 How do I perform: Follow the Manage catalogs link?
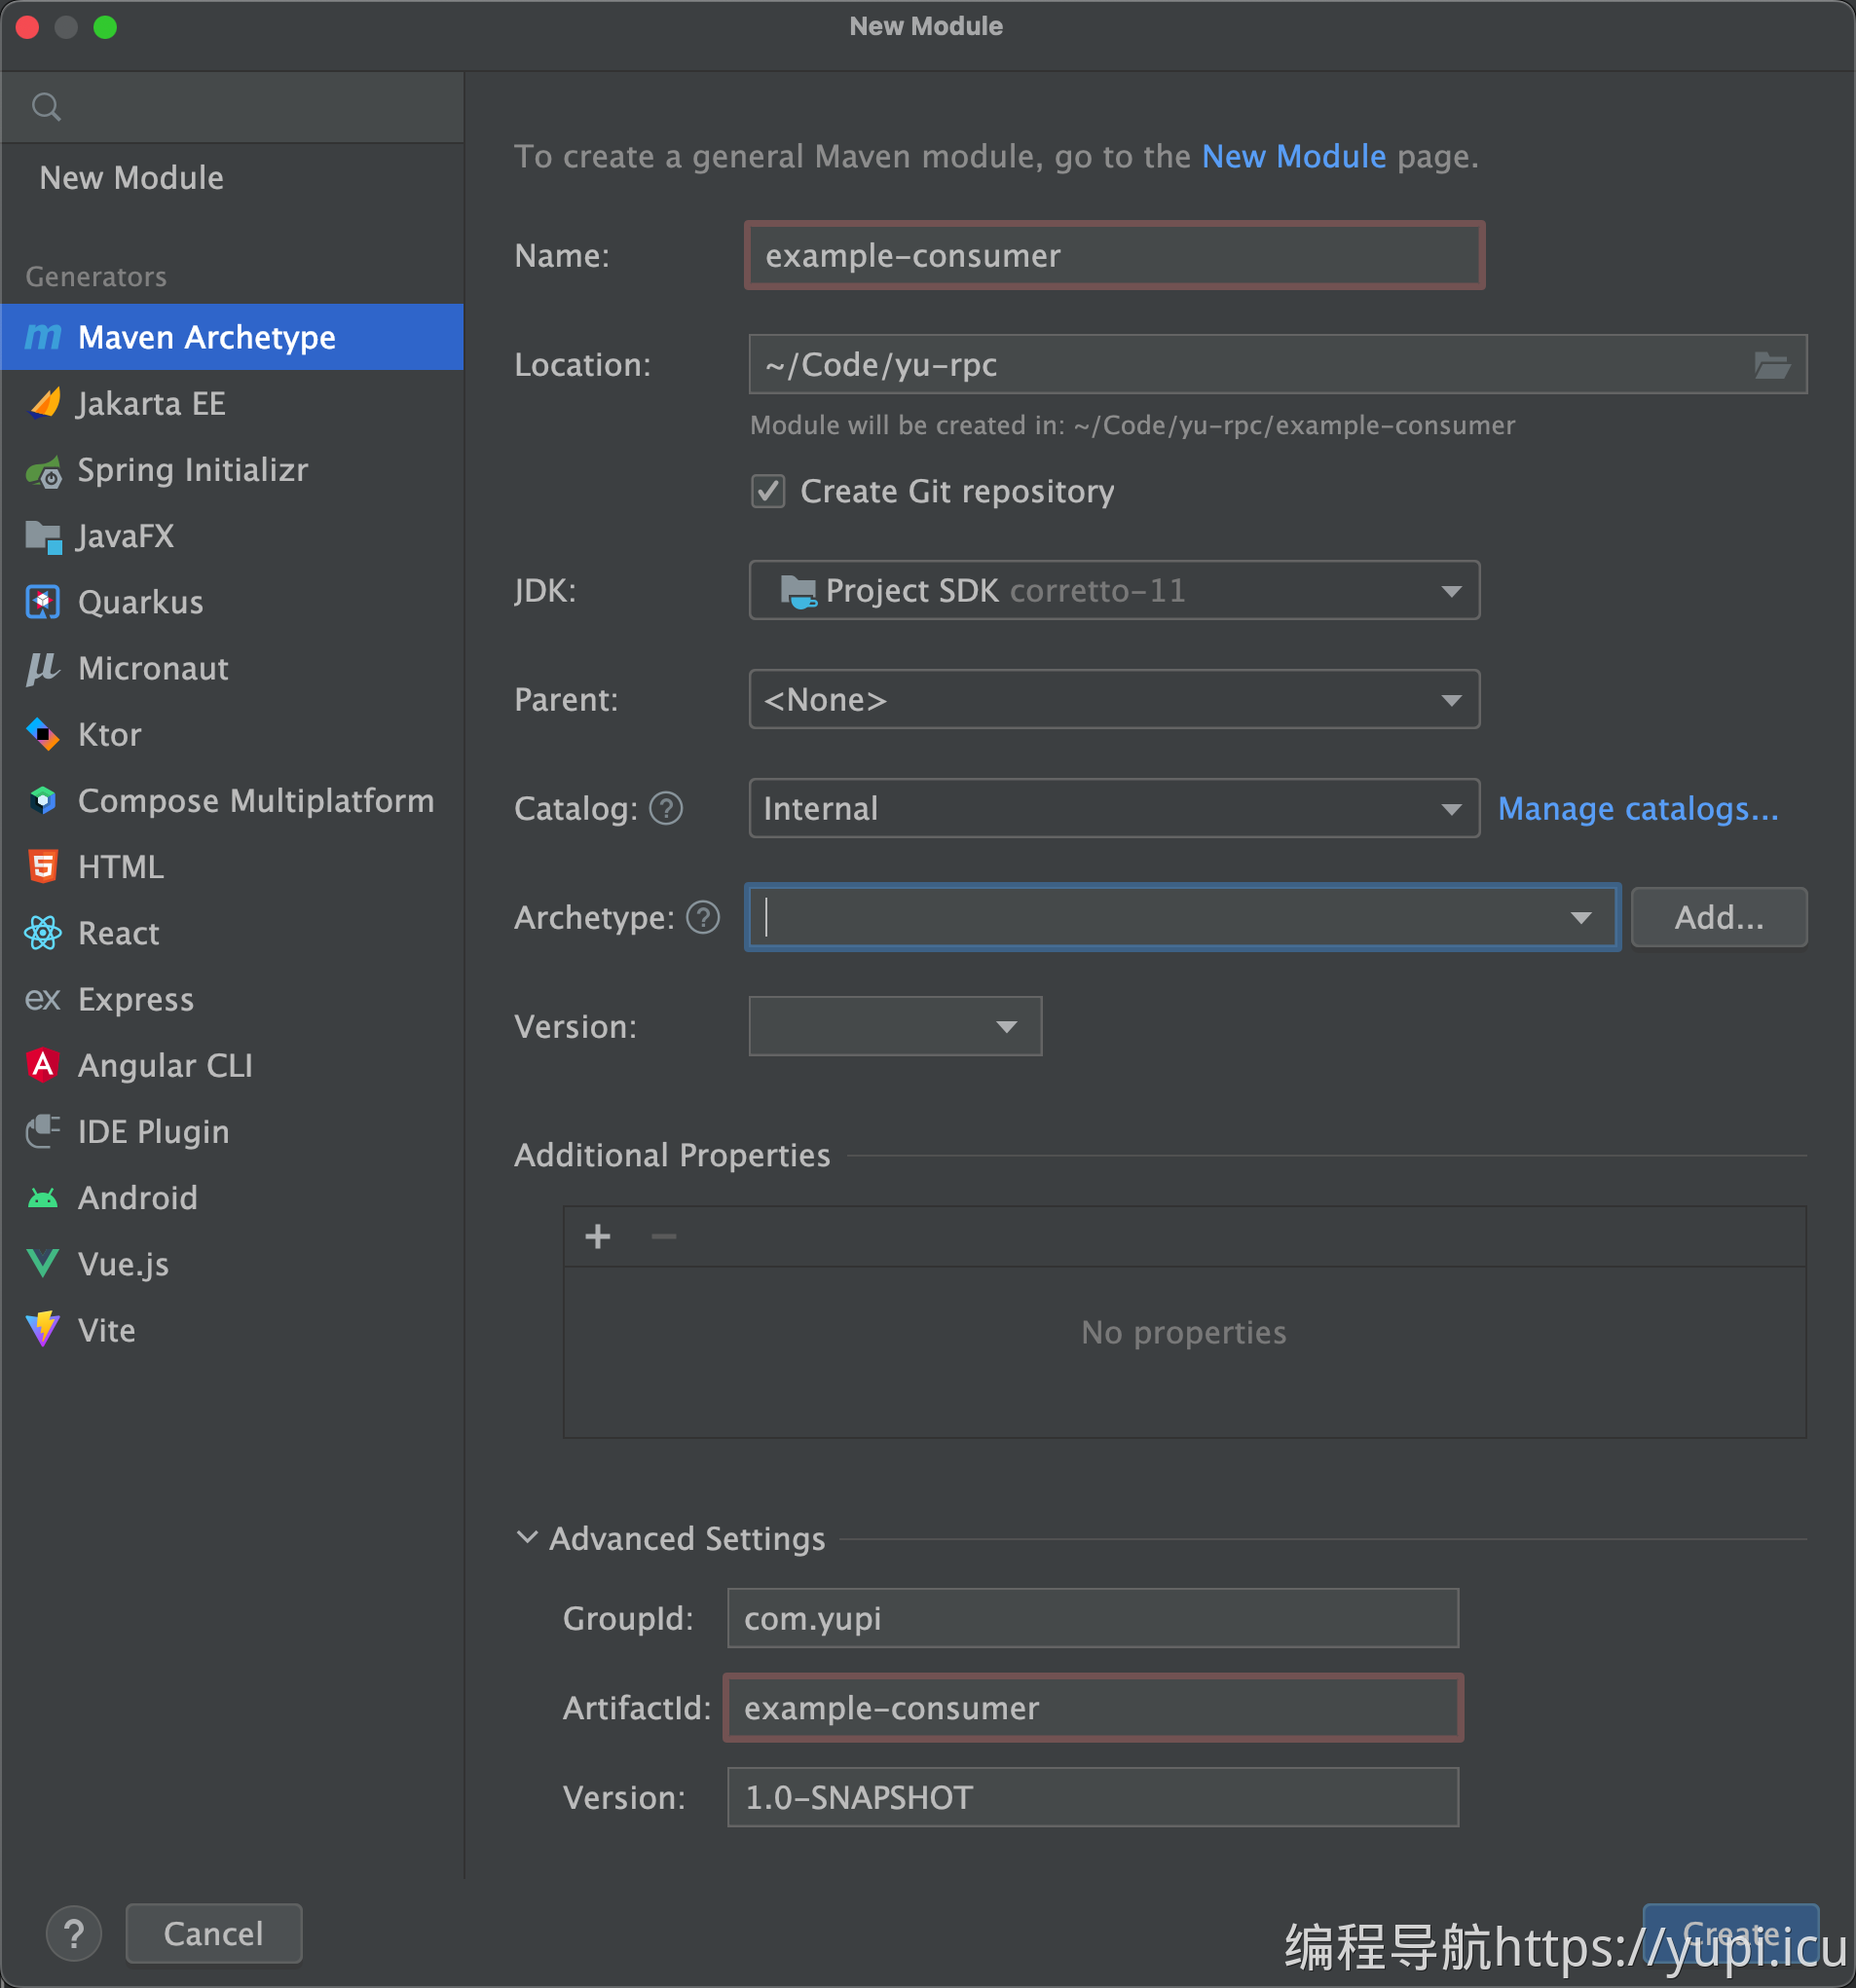[1637, 808]
